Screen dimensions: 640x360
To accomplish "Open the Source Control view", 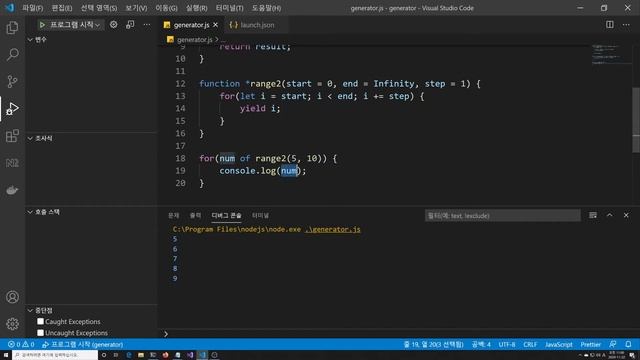I will (12, 81).
